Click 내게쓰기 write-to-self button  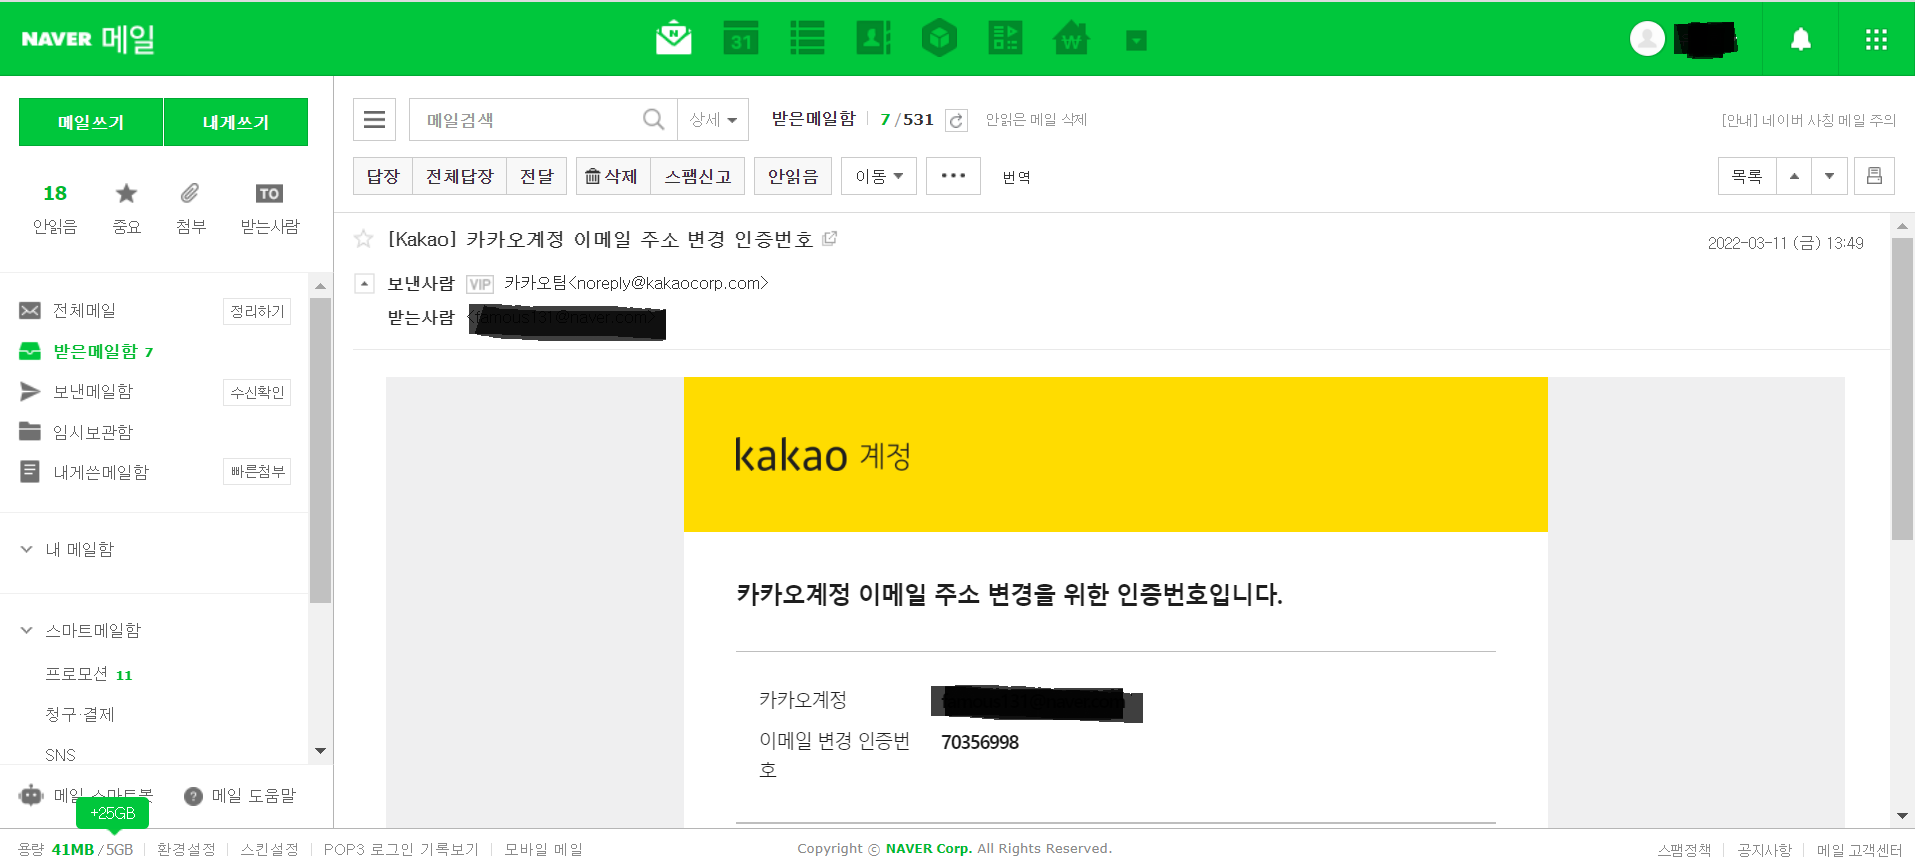coord(236,122)
